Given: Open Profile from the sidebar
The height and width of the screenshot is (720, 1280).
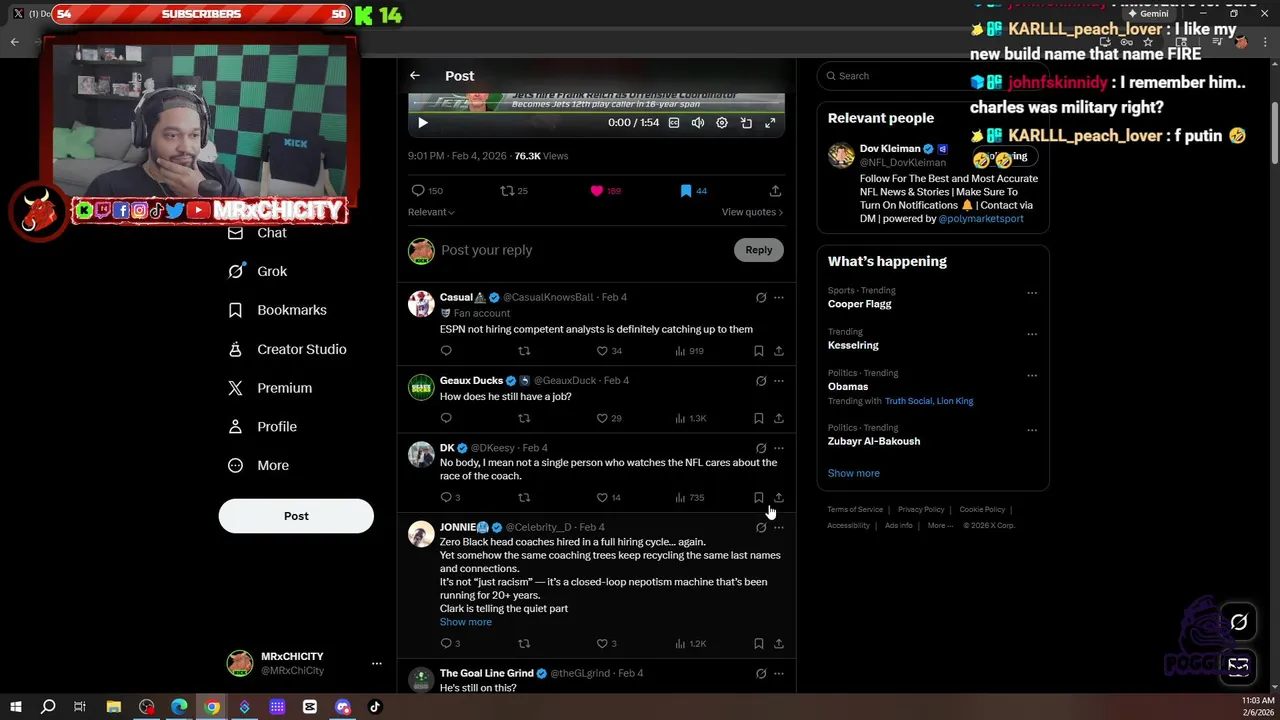Looking at the screenshot, I should click(x=262, y=427).
